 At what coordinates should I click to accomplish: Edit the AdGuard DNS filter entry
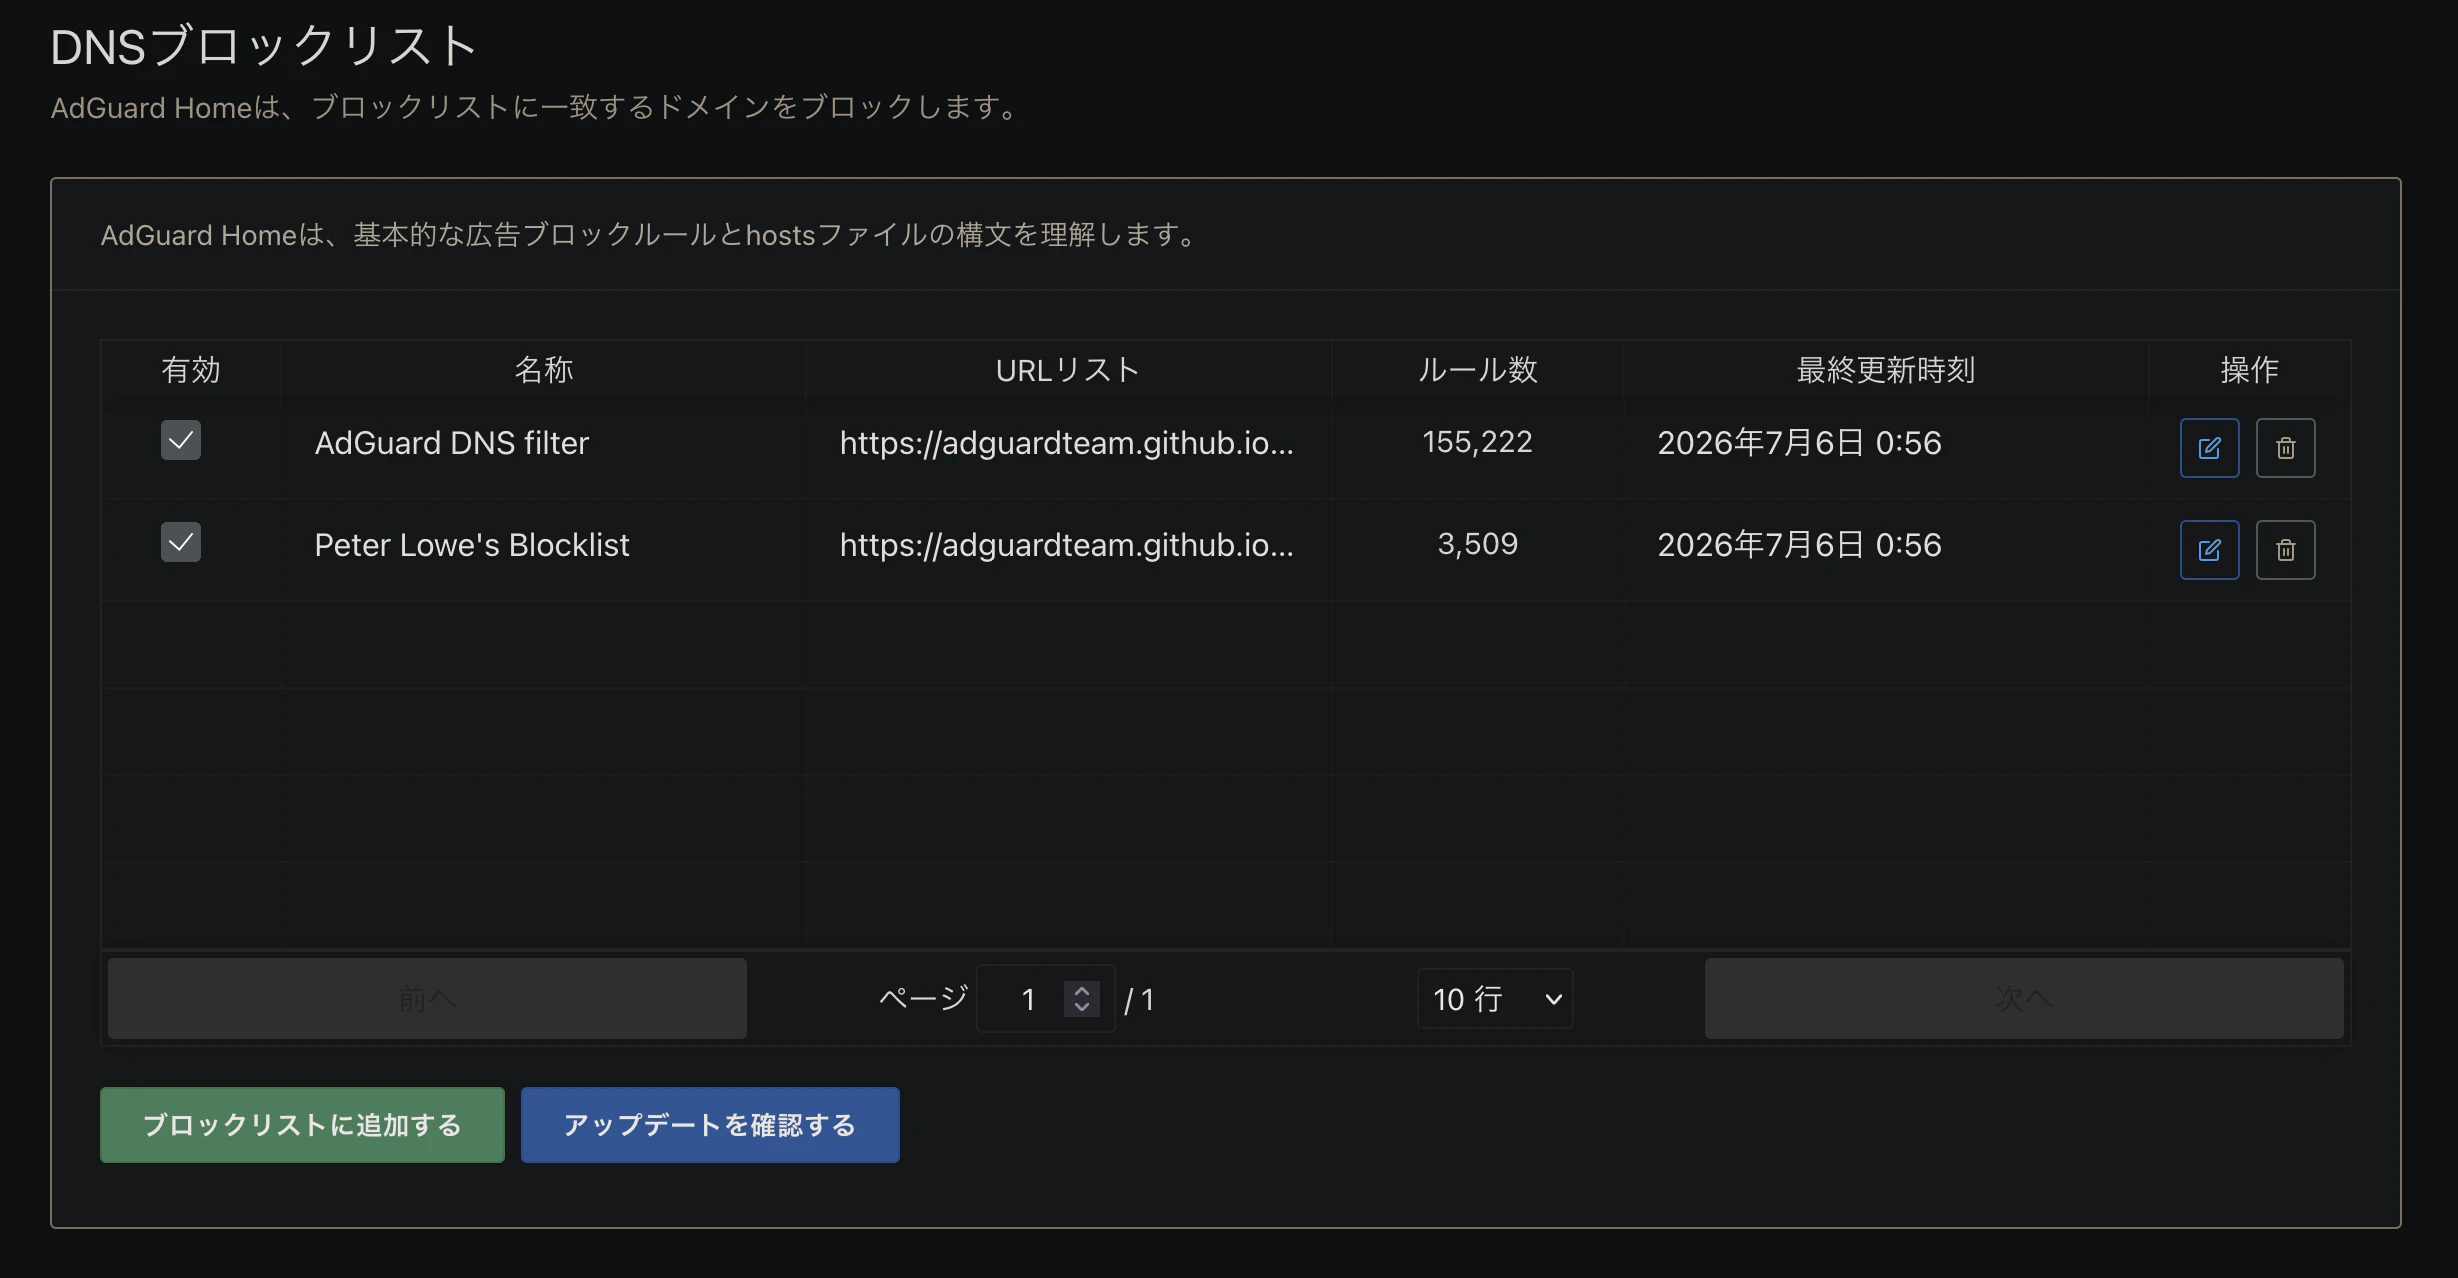(2209, 448)
